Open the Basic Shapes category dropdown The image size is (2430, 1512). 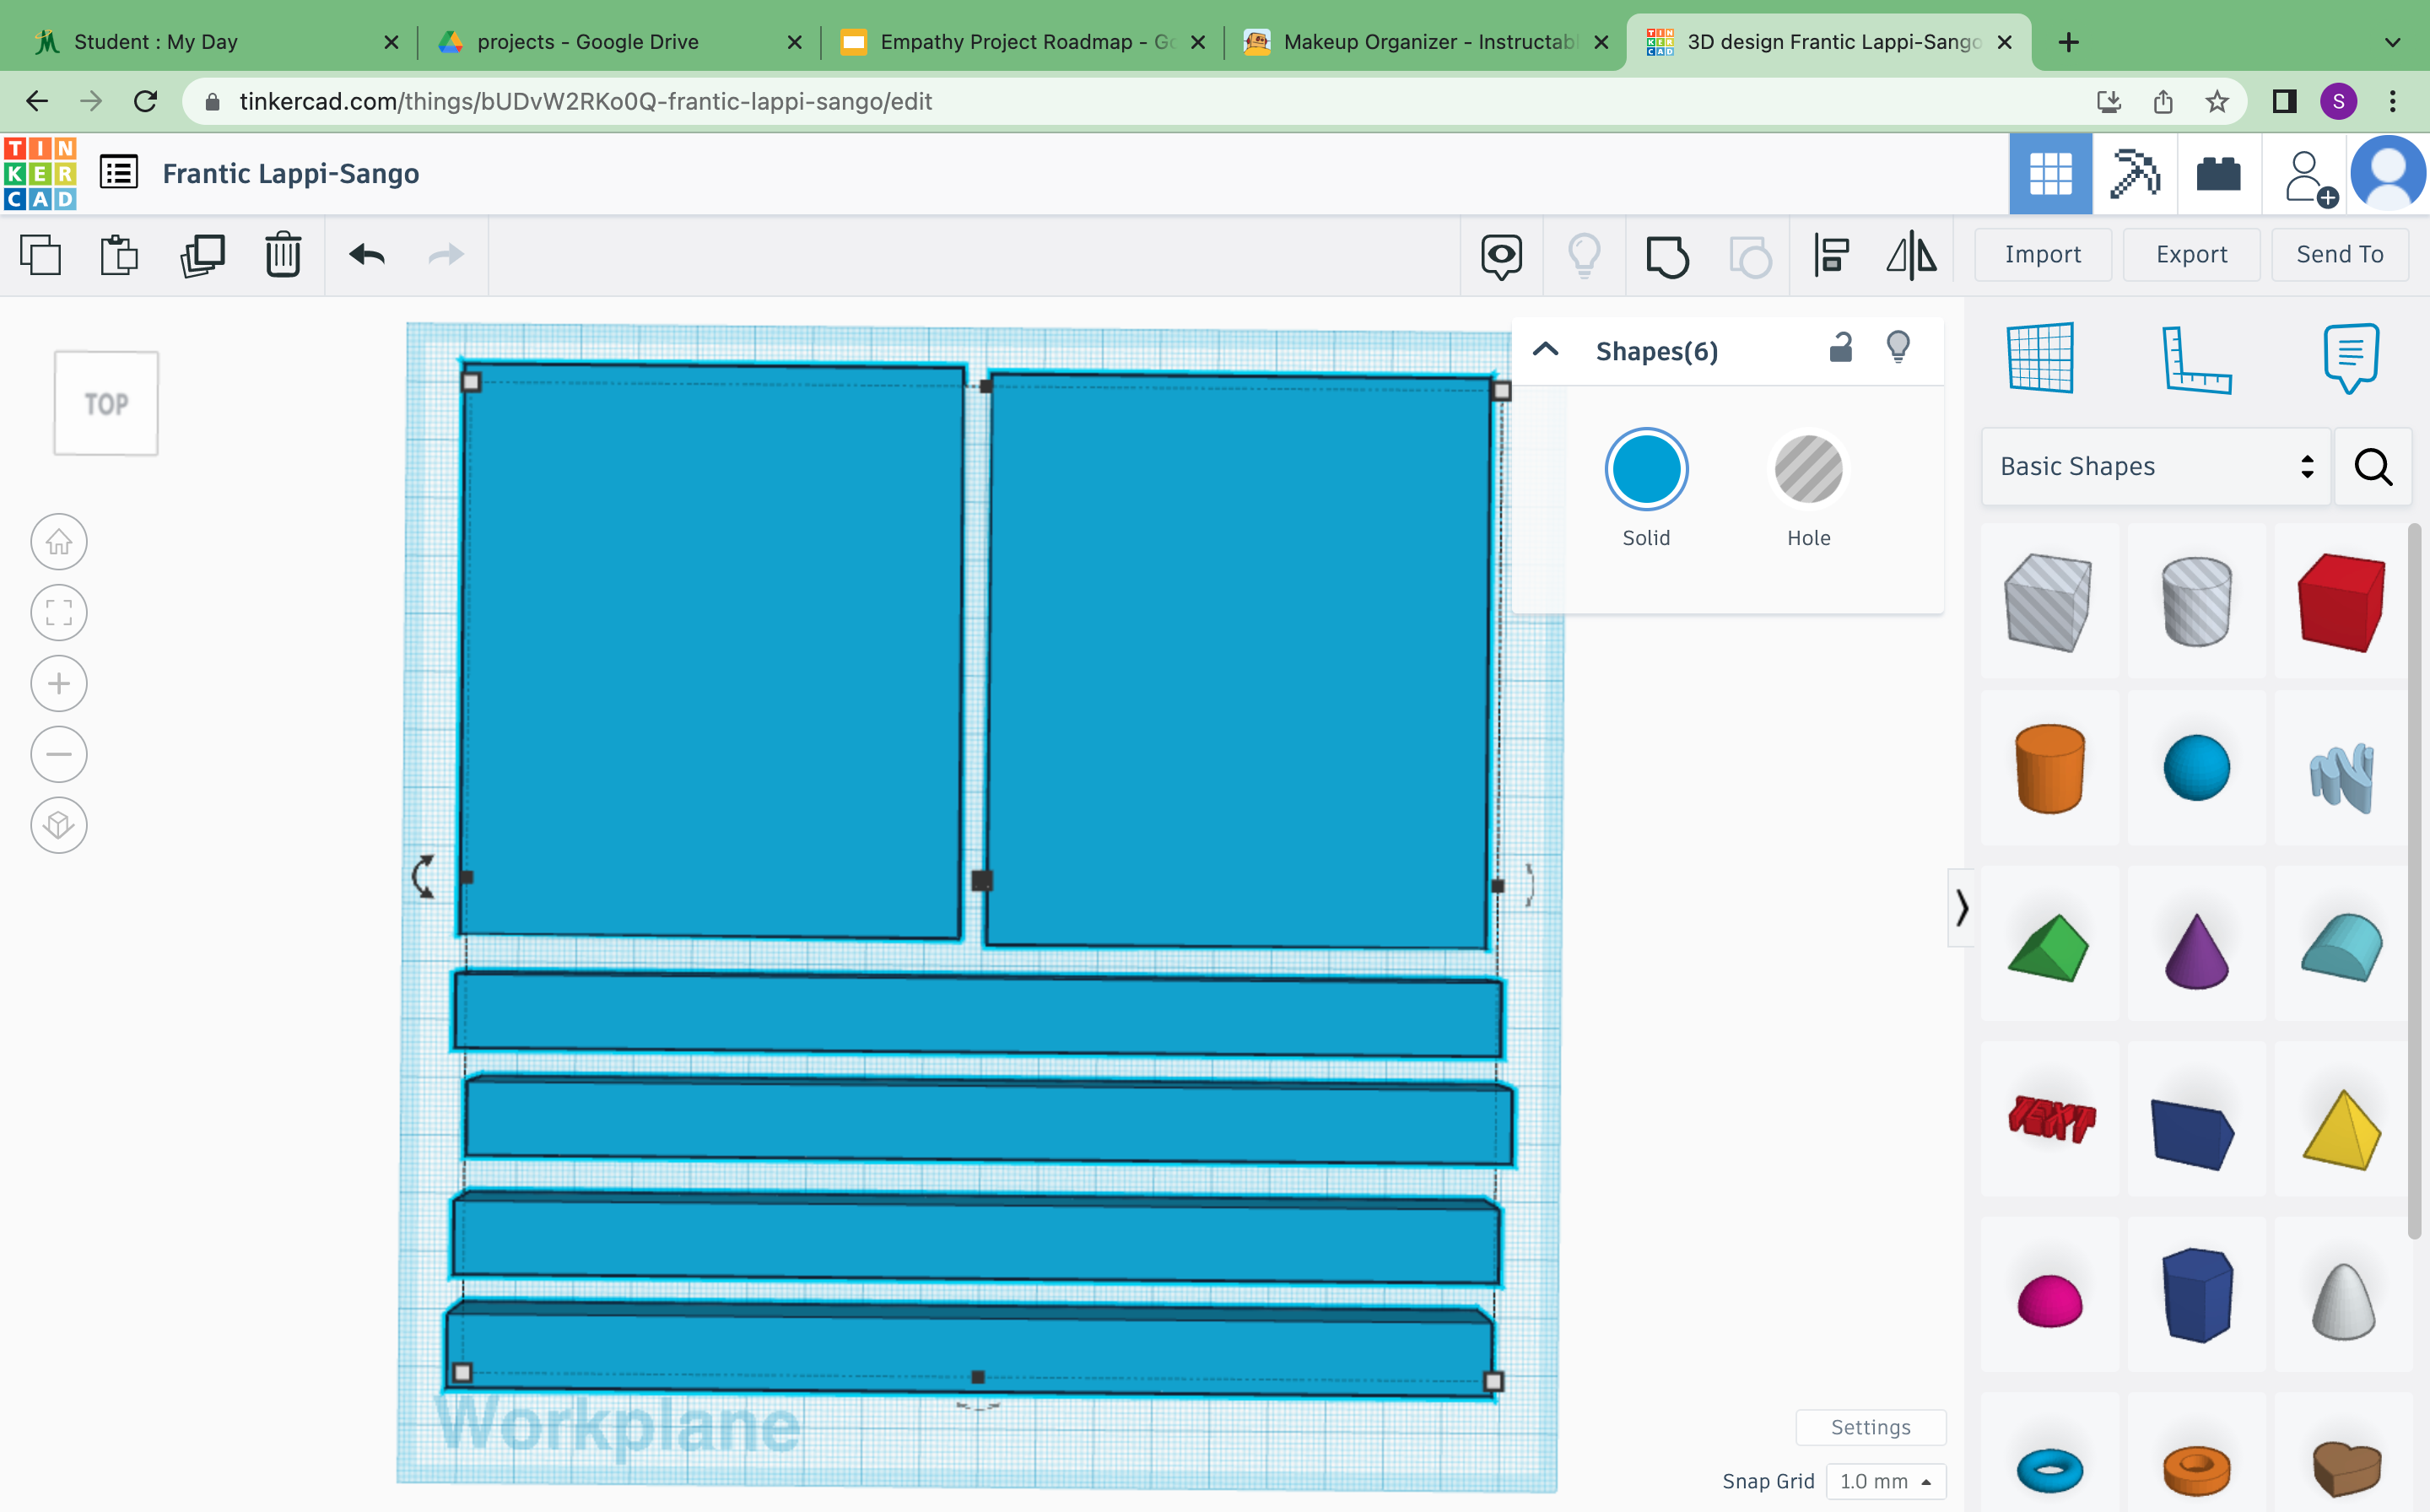2153,466
